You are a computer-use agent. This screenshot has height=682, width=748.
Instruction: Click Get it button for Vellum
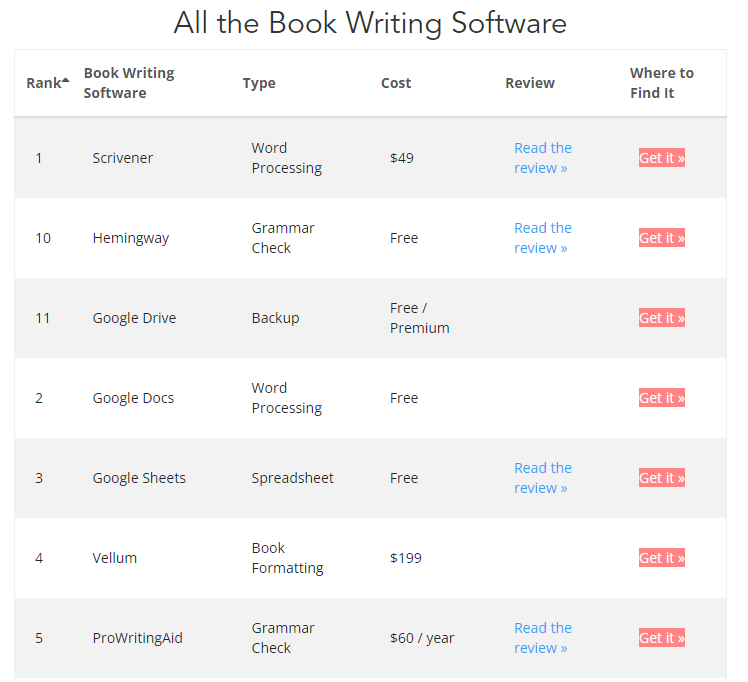point(662,558)
